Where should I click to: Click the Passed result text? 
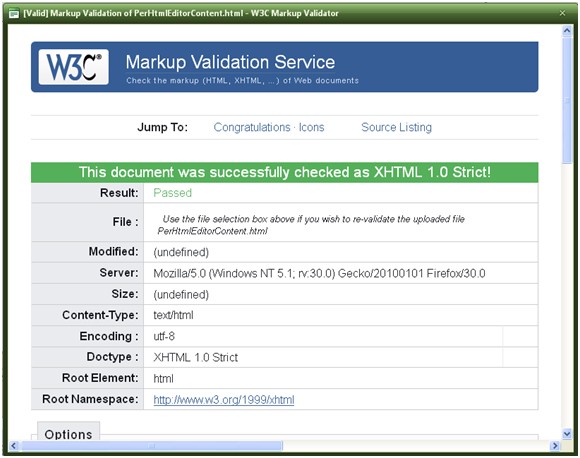click(x=172, y=193)
